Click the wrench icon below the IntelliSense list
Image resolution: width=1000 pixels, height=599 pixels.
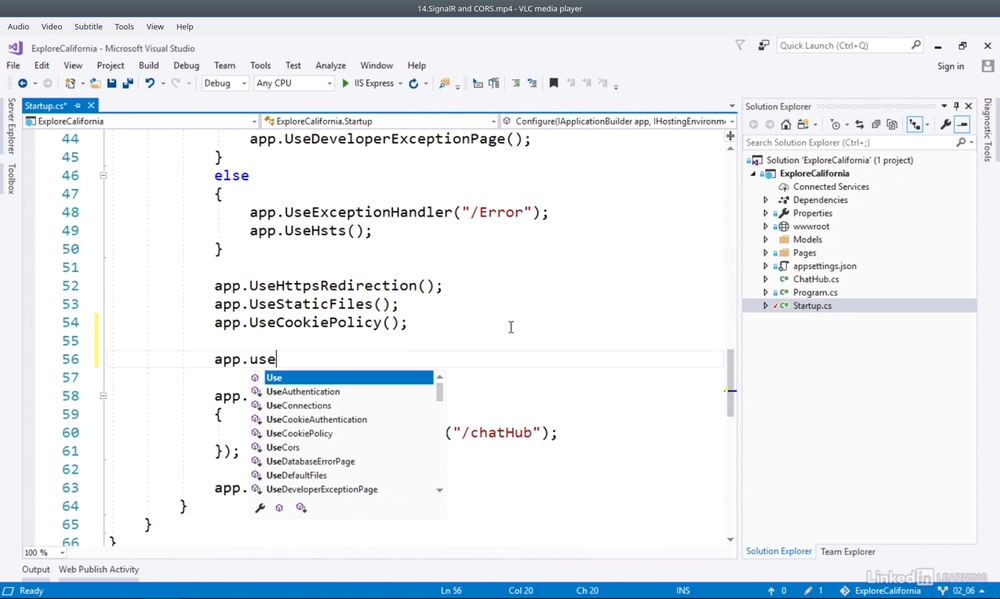(260, 508)
